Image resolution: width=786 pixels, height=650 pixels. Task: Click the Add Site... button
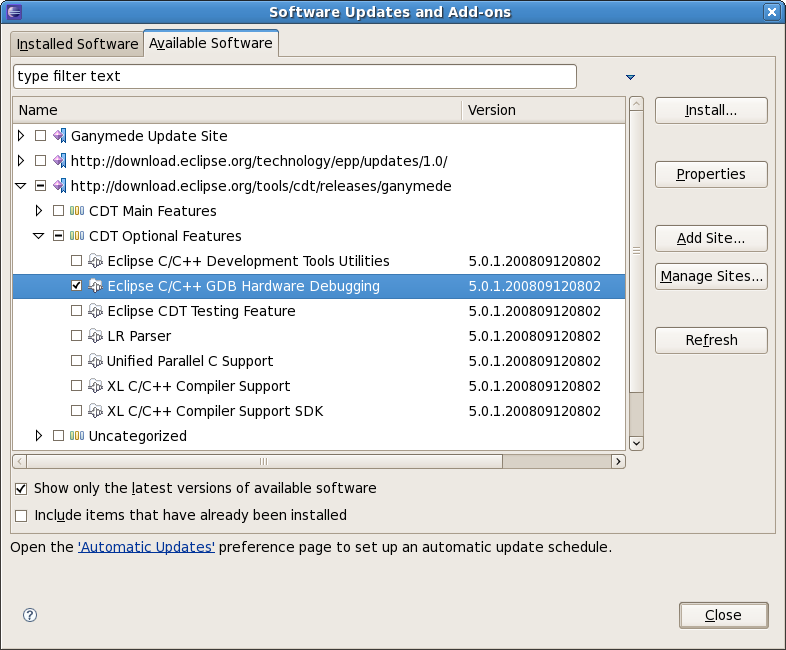[x=711, y=238]
